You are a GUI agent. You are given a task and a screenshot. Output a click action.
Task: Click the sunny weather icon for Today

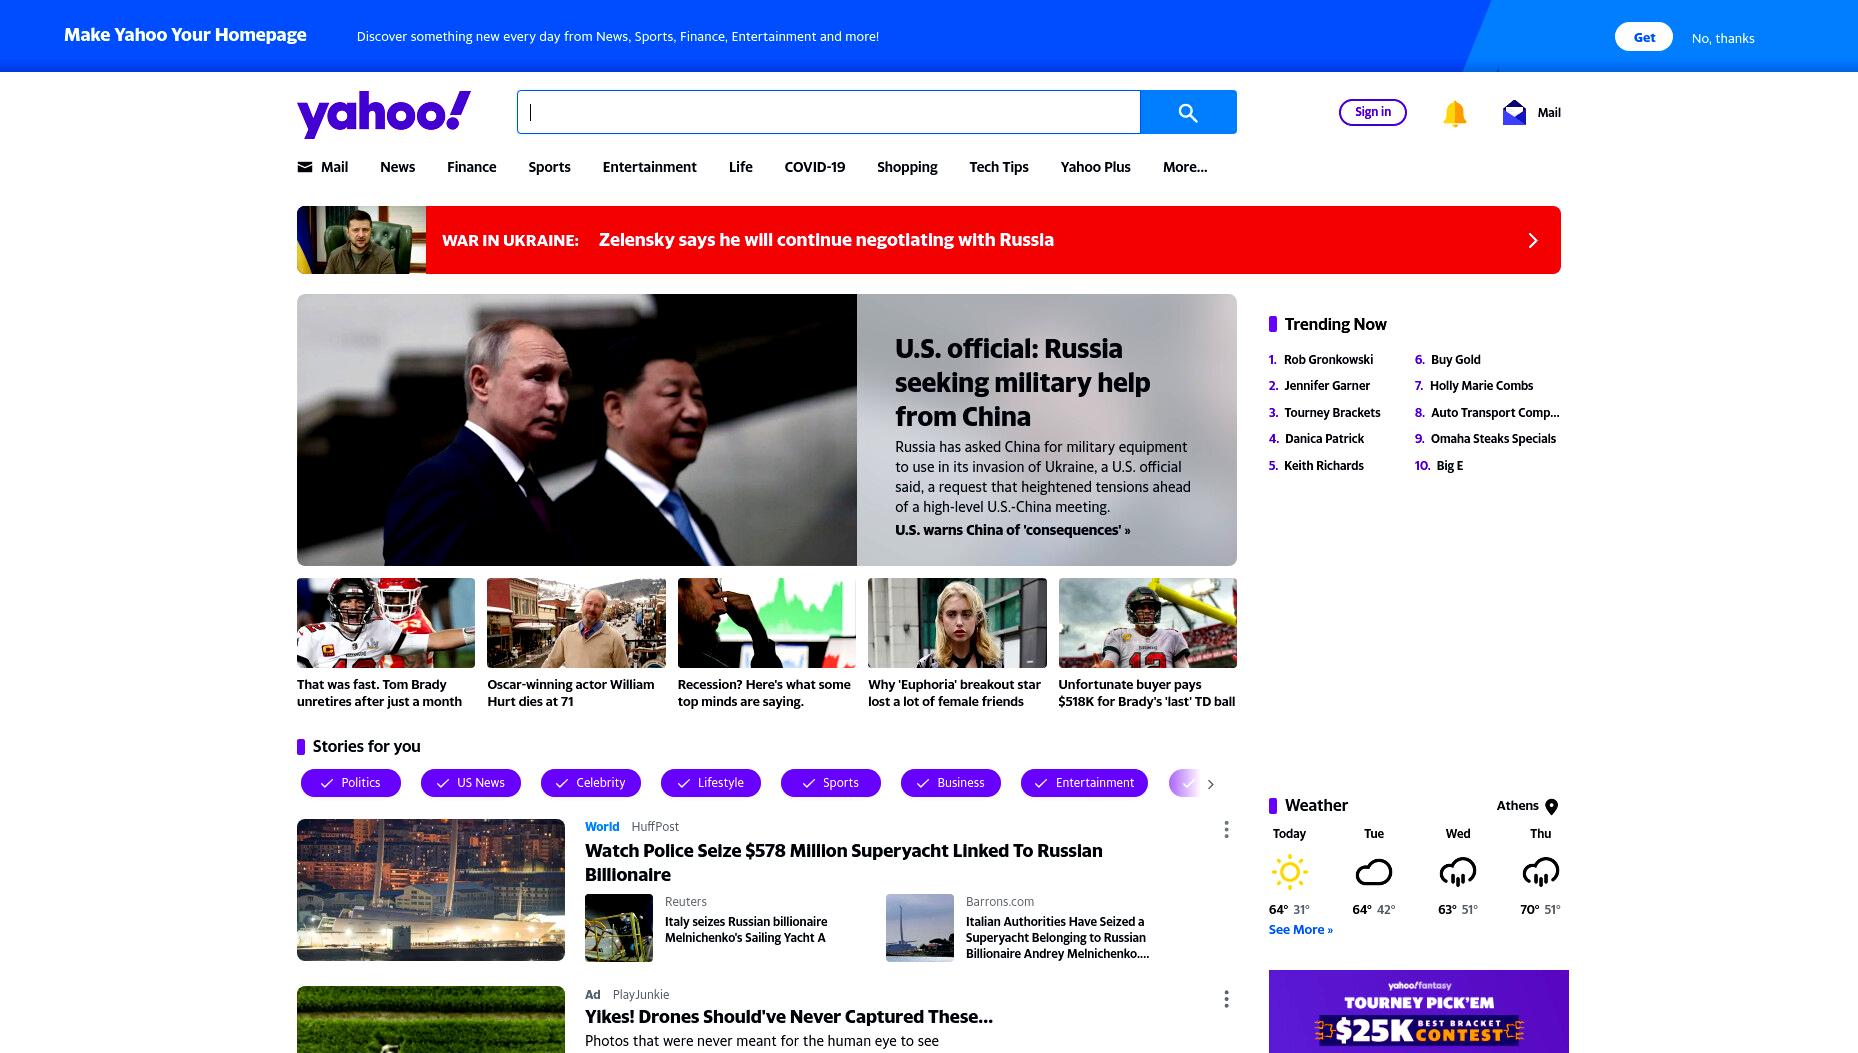[1290, 872]
